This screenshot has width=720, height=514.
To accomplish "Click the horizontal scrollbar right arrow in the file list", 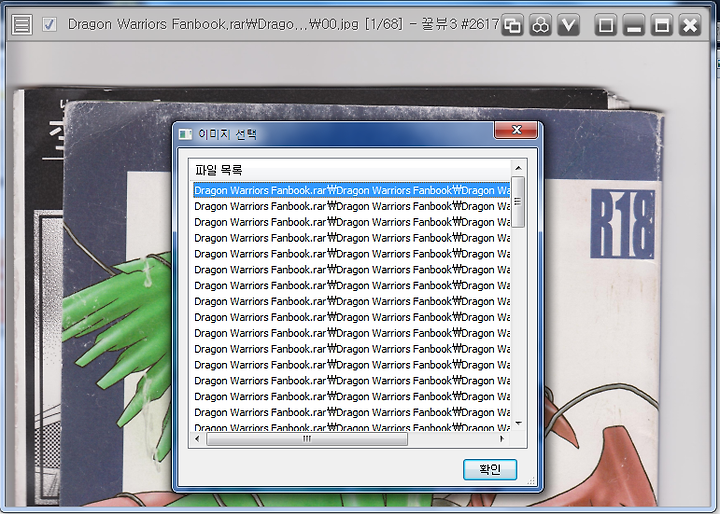I will click(x=502, y=439).
